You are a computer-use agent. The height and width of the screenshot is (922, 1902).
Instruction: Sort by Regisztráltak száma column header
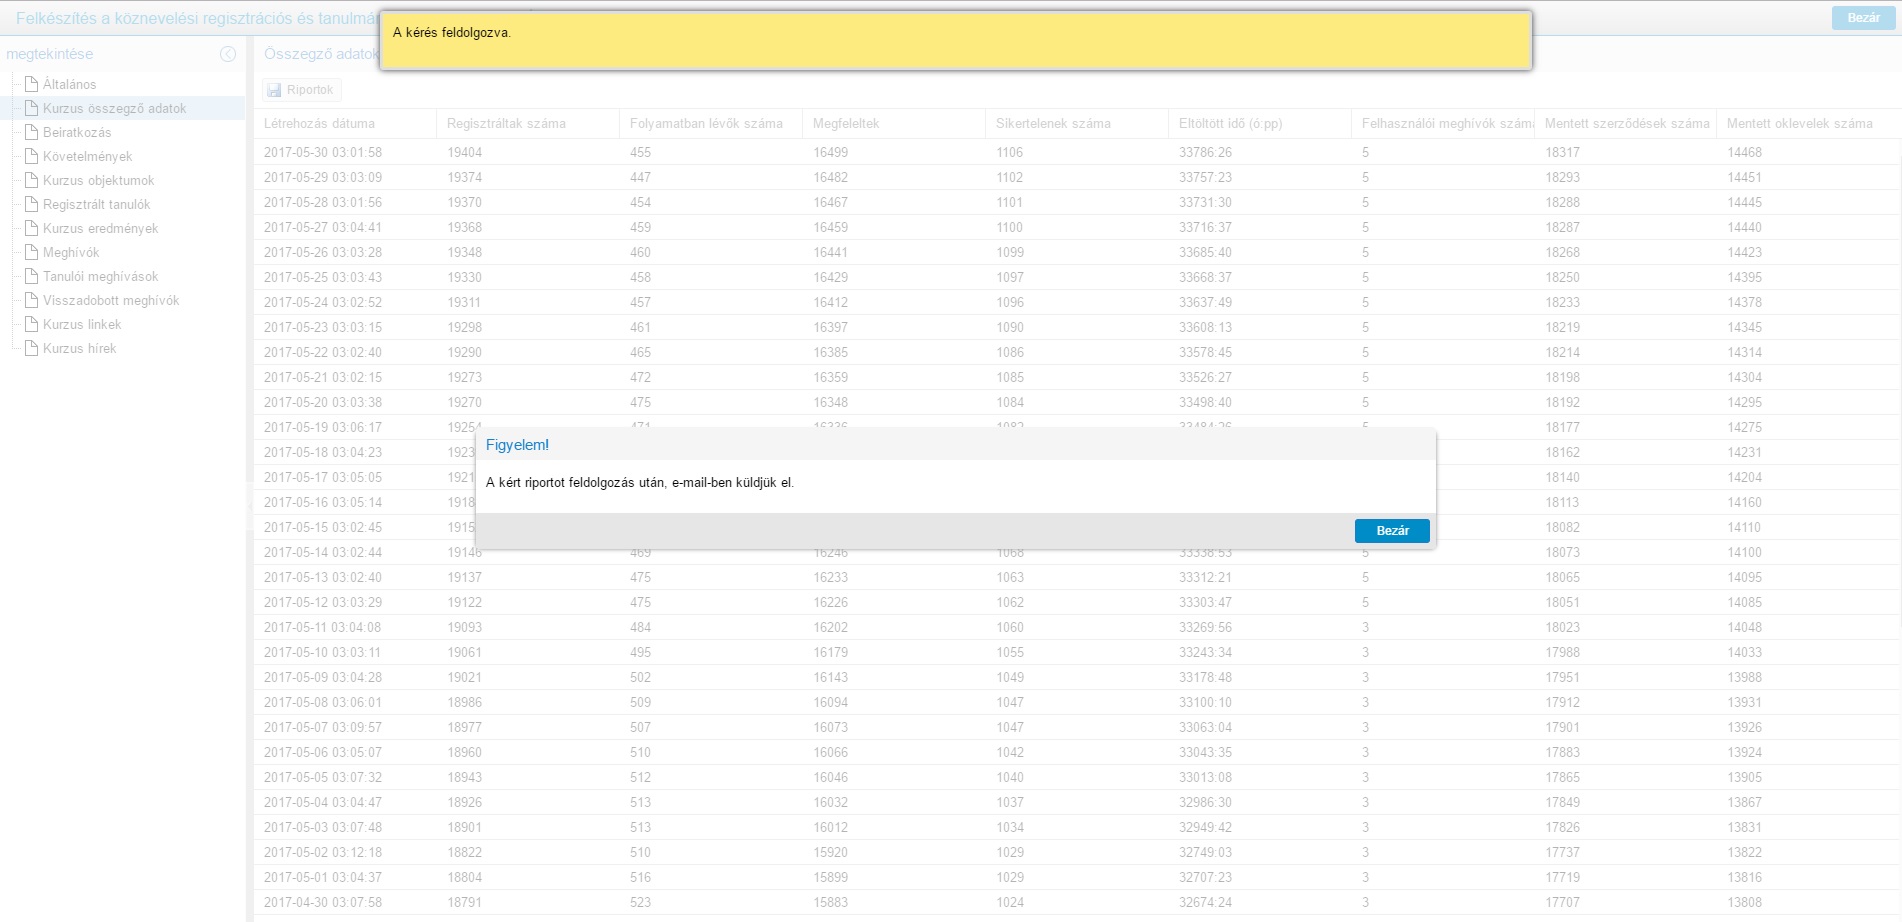point(506,124)
